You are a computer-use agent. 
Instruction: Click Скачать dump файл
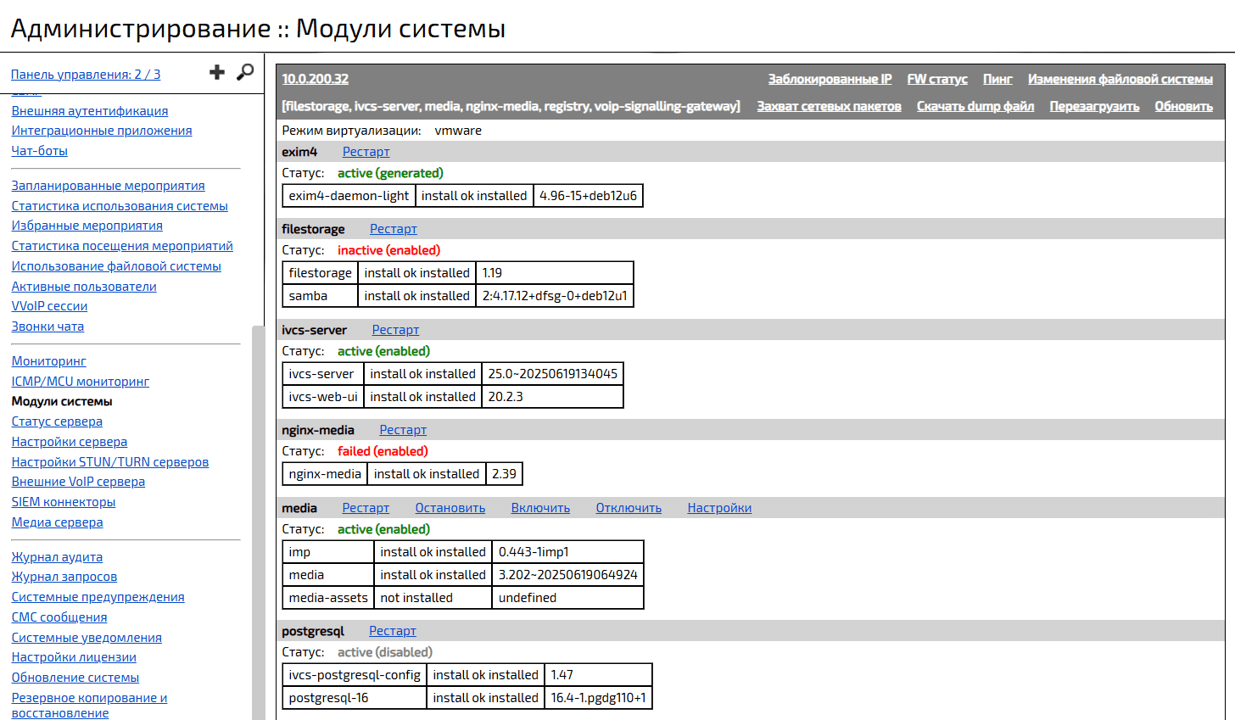(x=975, y=106)
